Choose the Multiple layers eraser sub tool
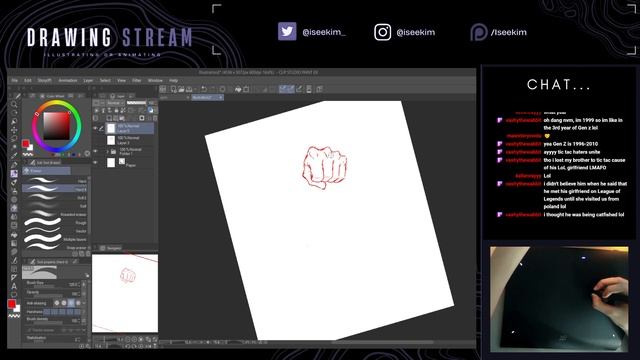Viewport: 640px width, 360px height. (x=56, y=239)
